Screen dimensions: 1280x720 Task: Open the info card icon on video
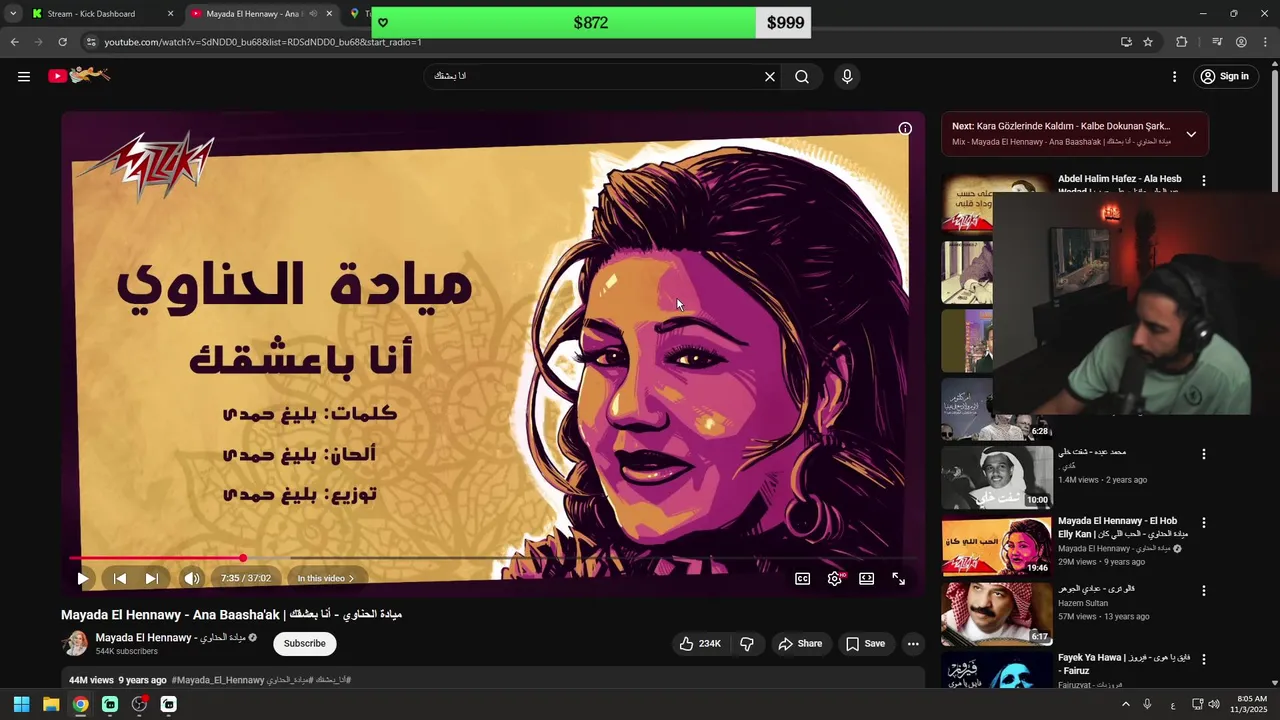coord(905,128)
